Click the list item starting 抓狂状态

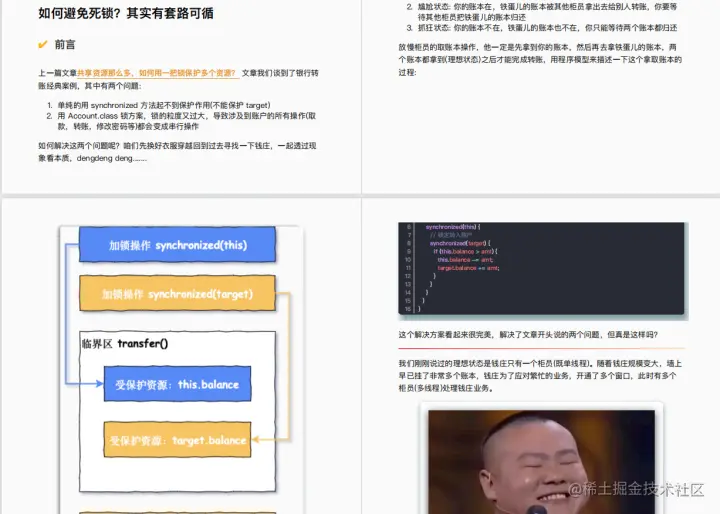pos(542,28)
